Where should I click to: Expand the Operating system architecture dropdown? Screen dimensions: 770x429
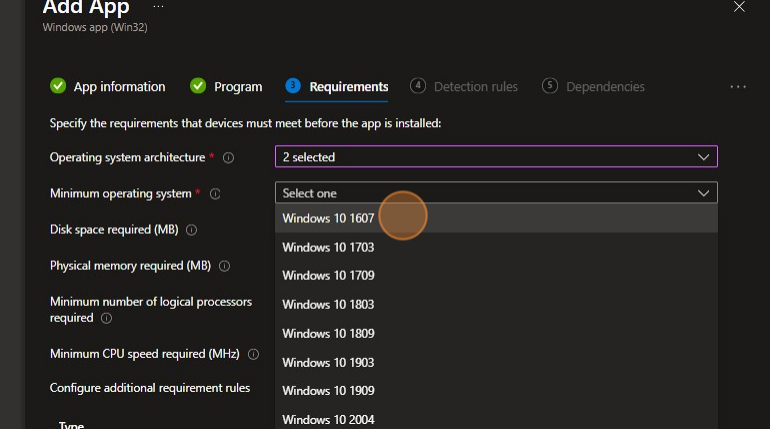point(496,157)
